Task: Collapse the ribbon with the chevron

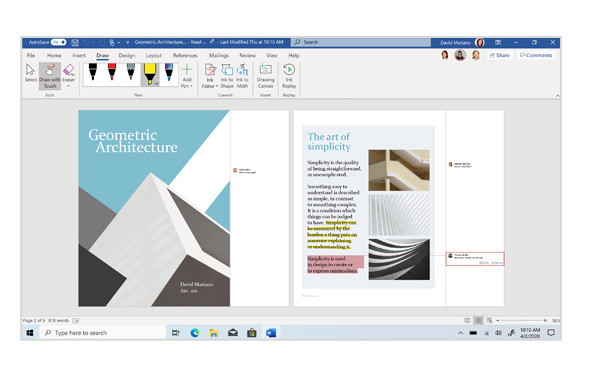Action: click(x=557, y=96)
